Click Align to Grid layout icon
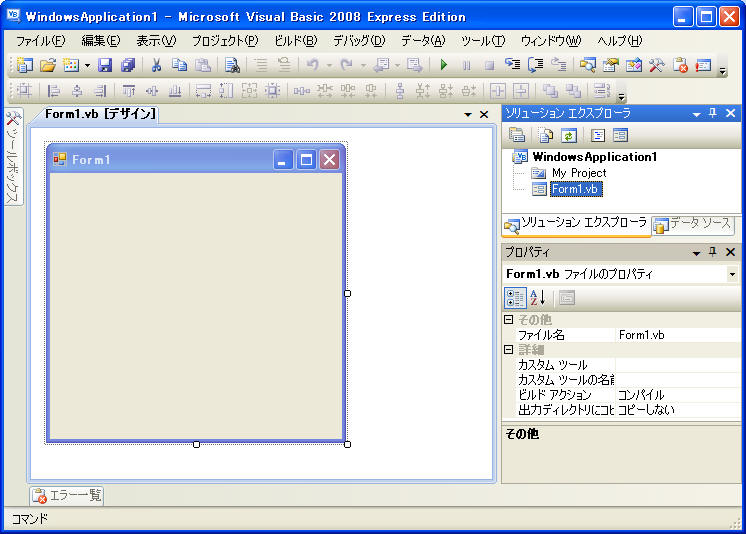Image resolution: width=746 pixels, height=534 pixels. click(24, 90)
